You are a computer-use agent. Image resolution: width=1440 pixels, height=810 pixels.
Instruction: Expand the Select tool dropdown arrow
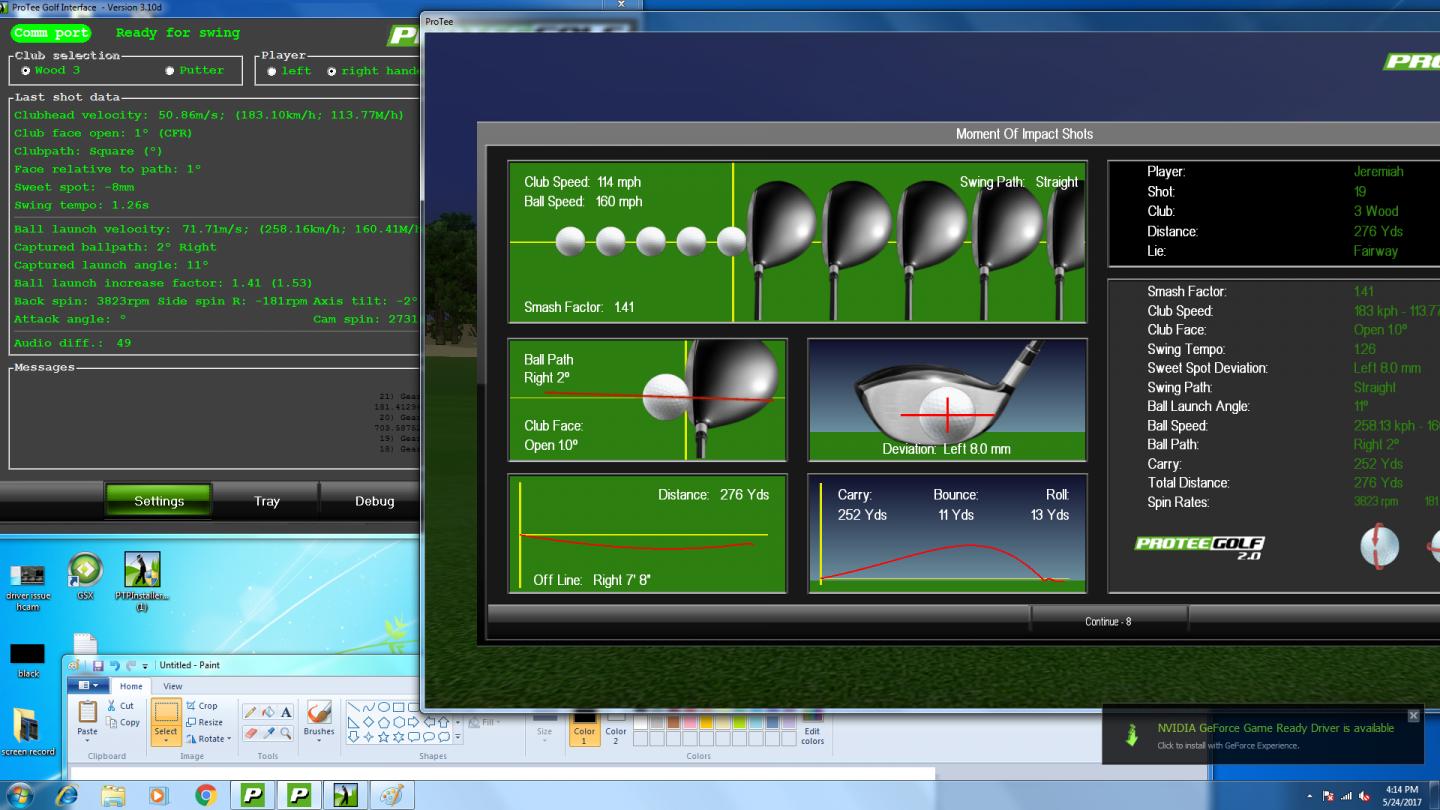166,740
